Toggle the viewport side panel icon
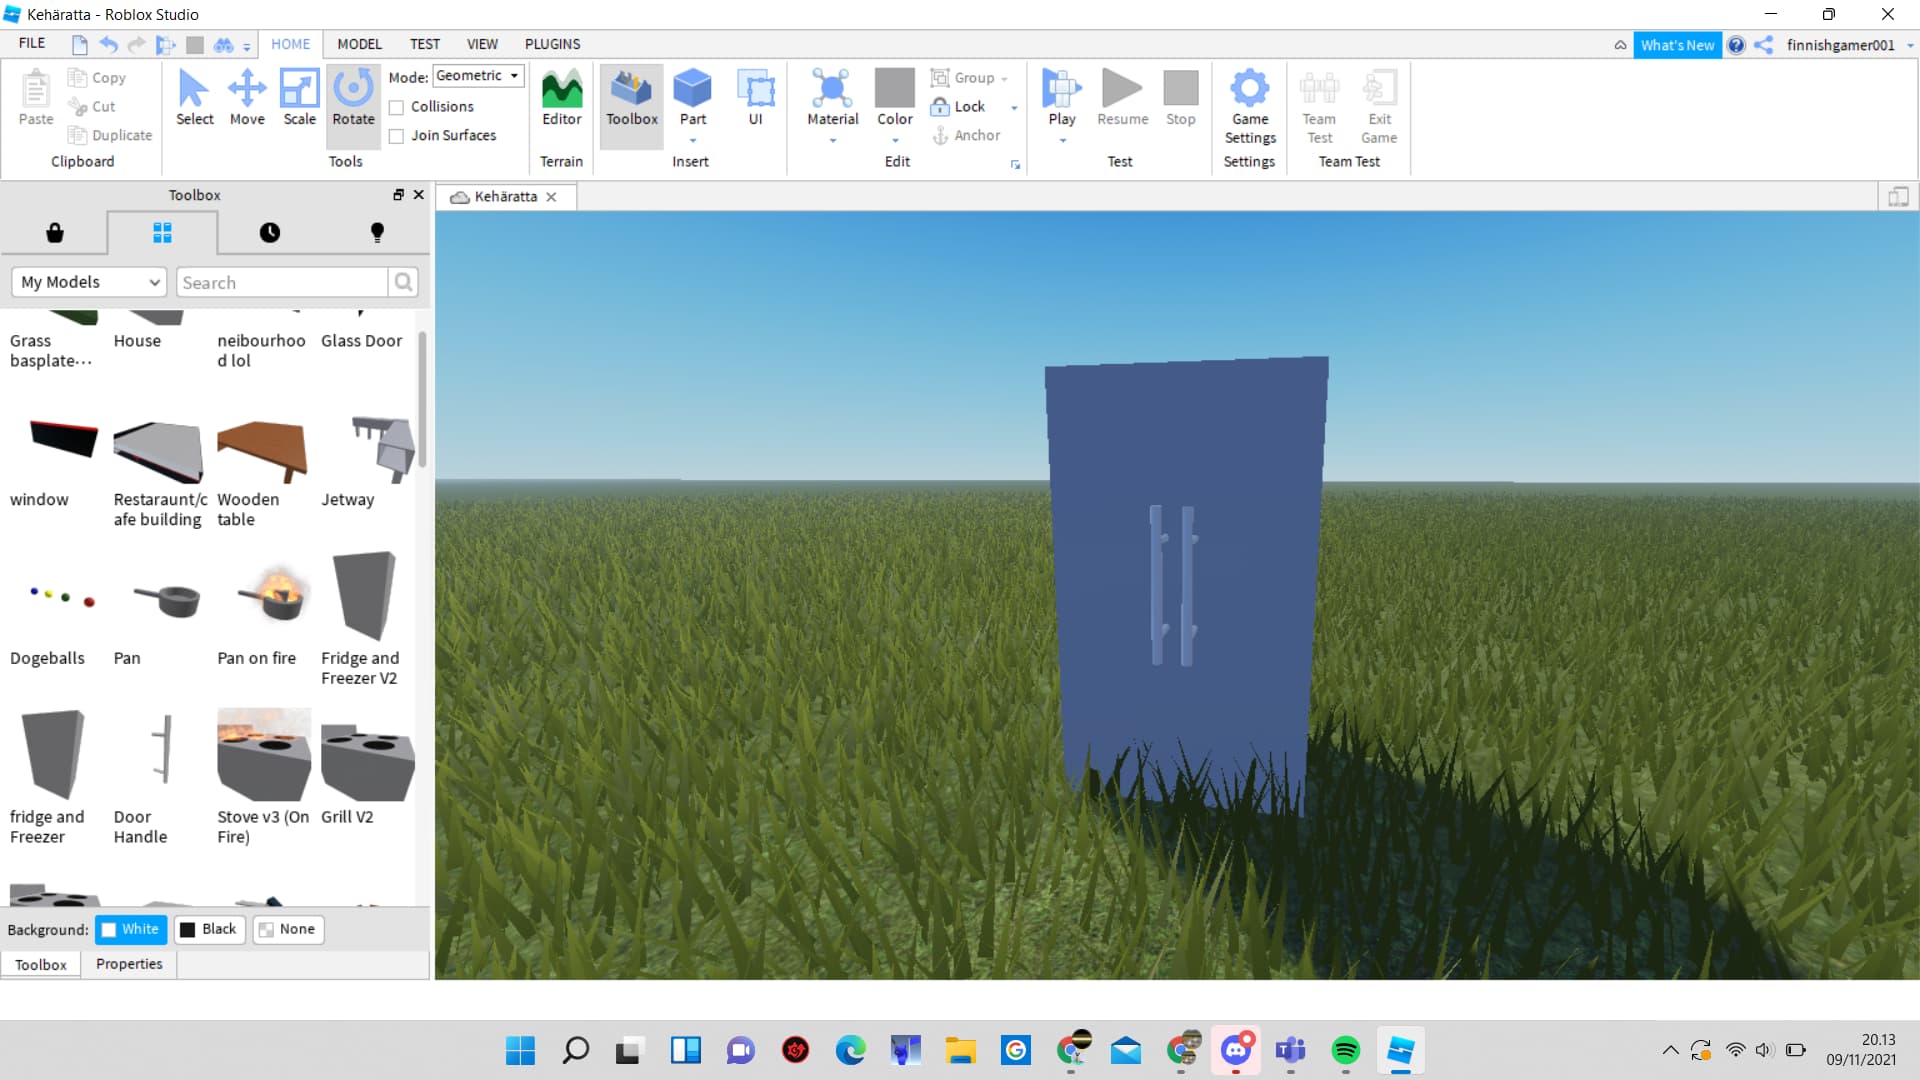 (x=1898, y=197)
